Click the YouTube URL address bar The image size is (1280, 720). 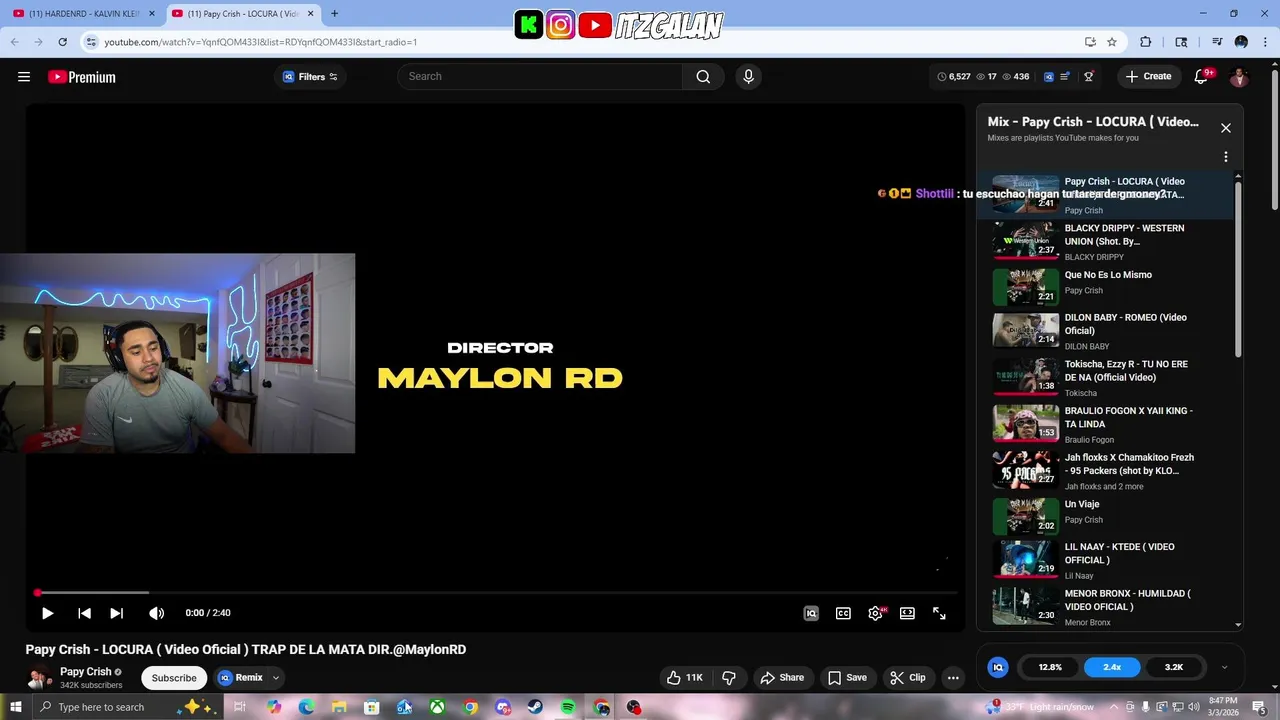click(580, 42)
